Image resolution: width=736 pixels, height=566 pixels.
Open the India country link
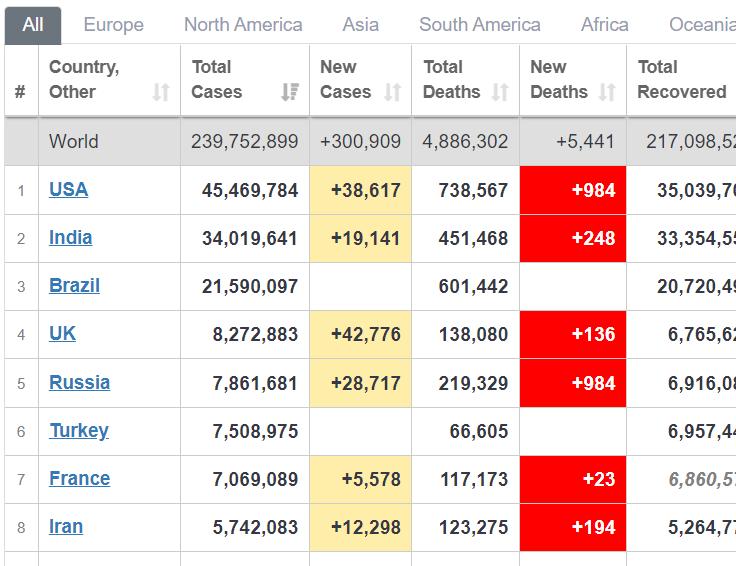point(70,237)
